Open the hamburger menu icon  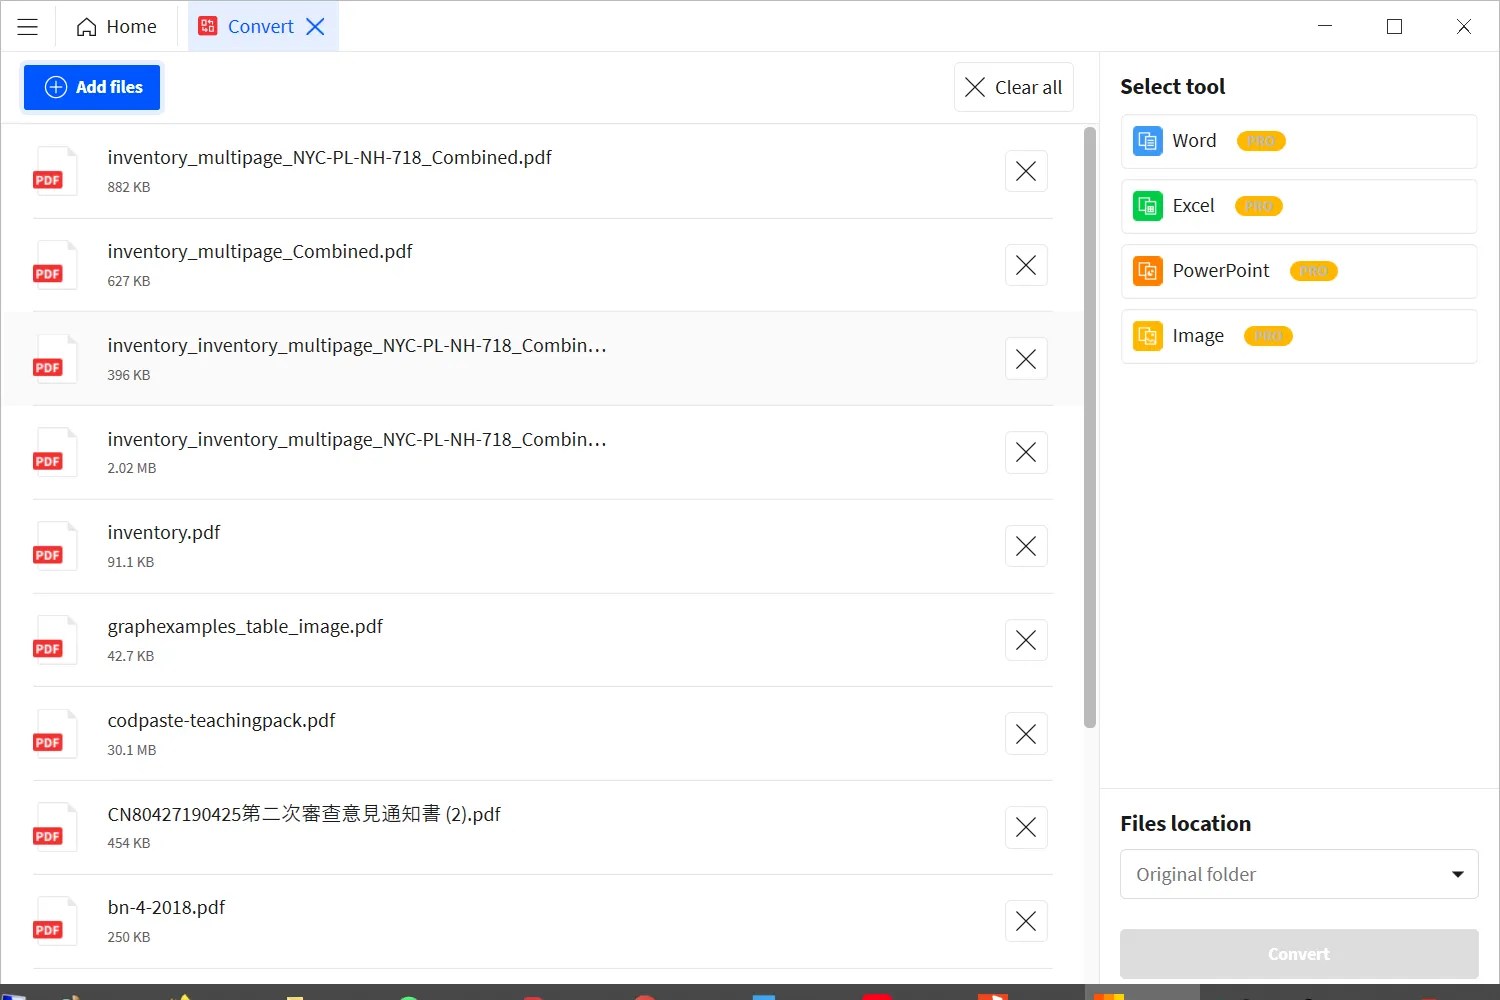pos(28,27)
